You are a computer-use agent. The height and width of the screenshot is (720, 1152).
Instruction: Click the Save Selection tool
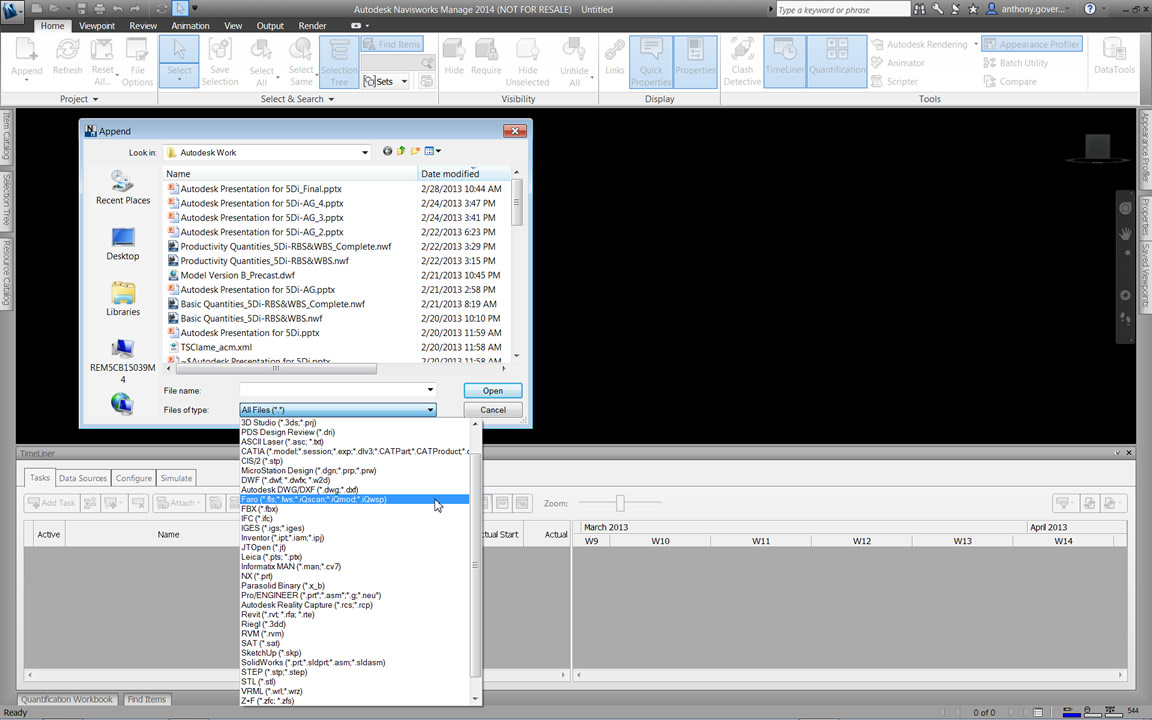[220, 62]
